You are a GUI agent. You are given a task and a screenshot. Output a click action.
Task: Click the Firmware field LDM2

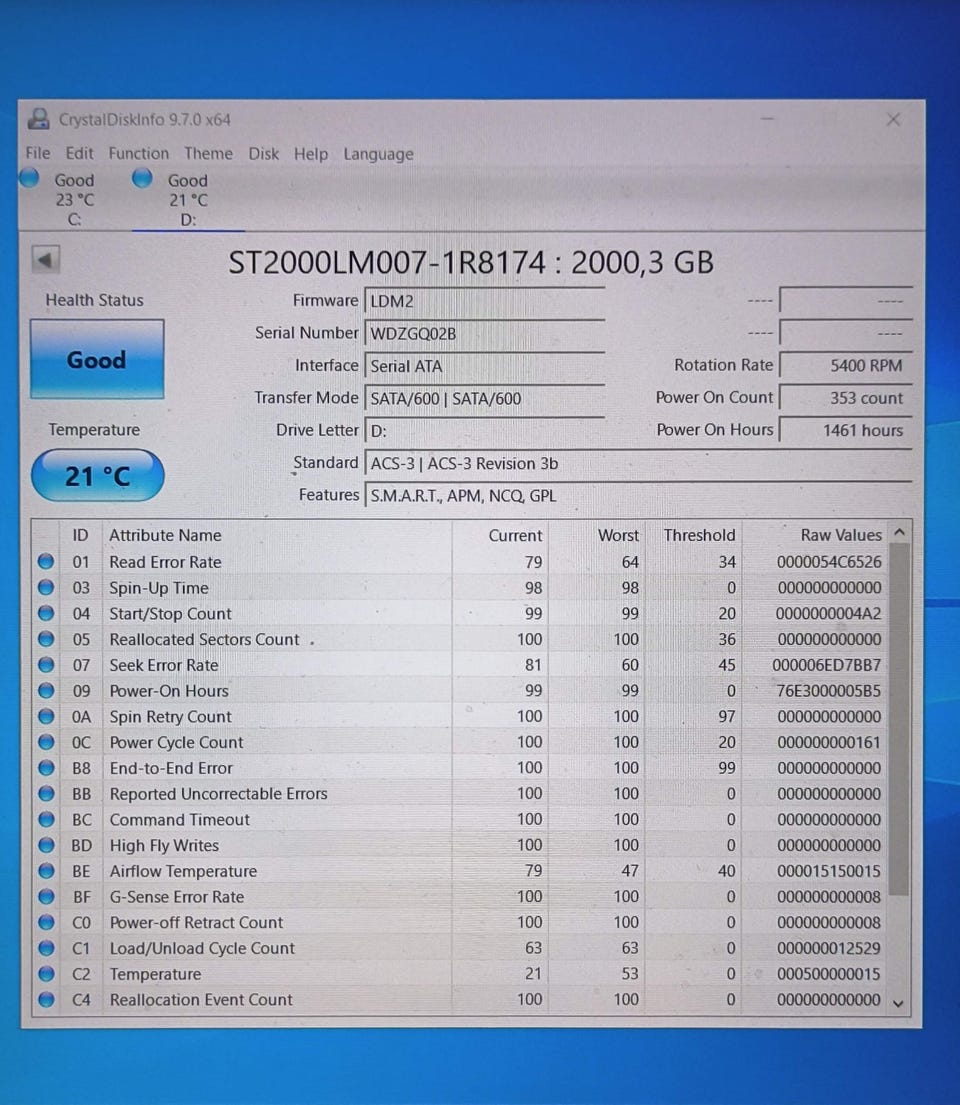tap(485, 301)
